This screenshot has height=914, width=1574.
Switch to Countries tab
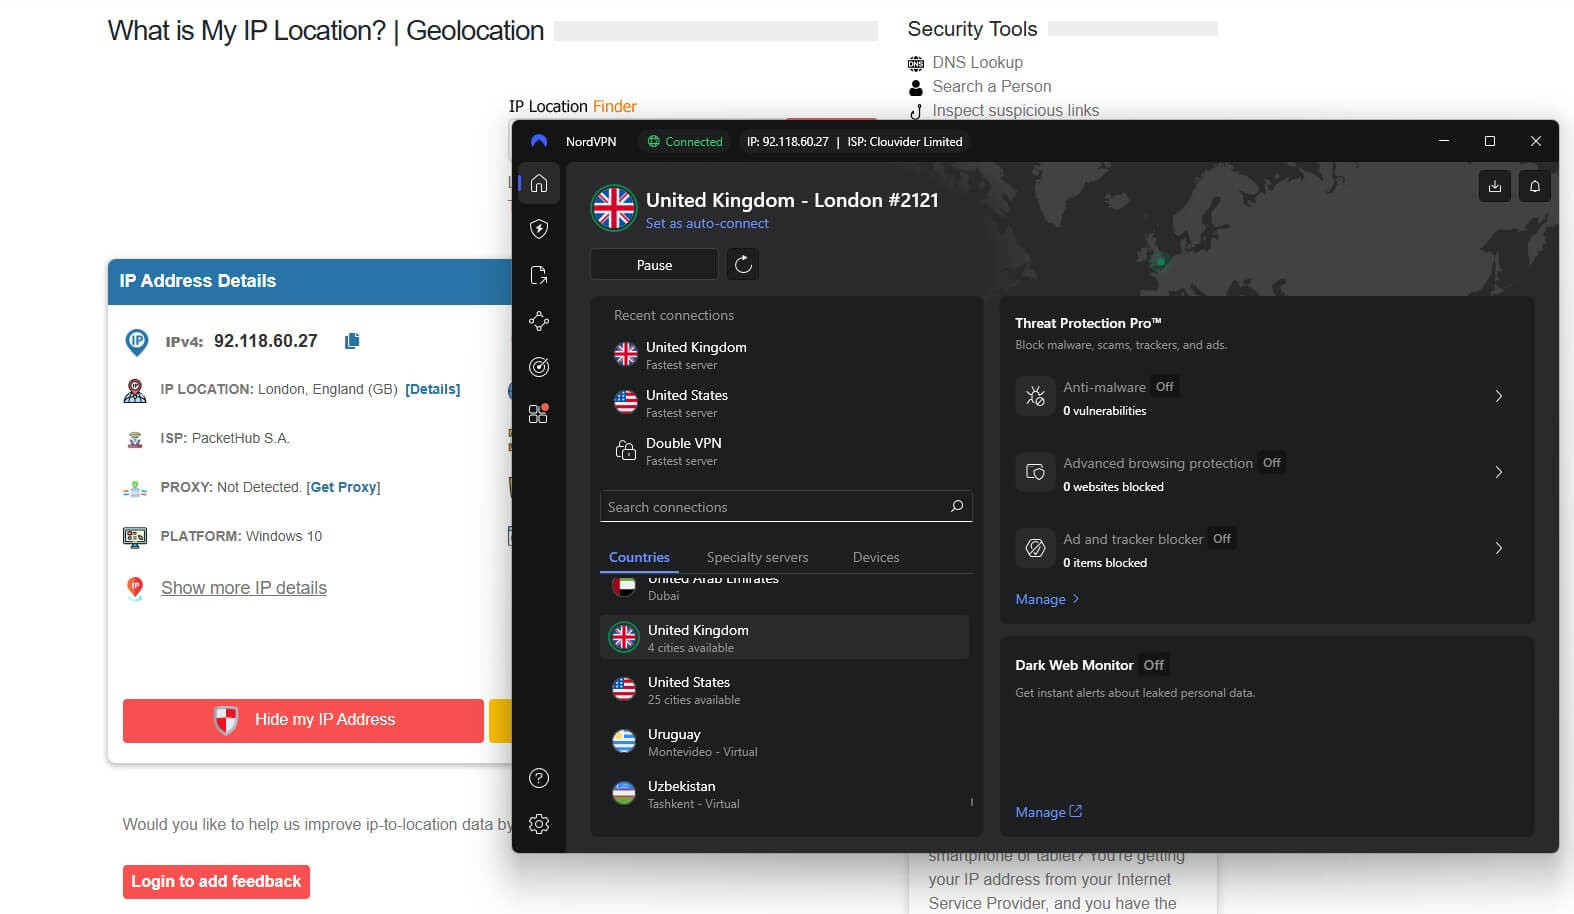pos(639,557)
